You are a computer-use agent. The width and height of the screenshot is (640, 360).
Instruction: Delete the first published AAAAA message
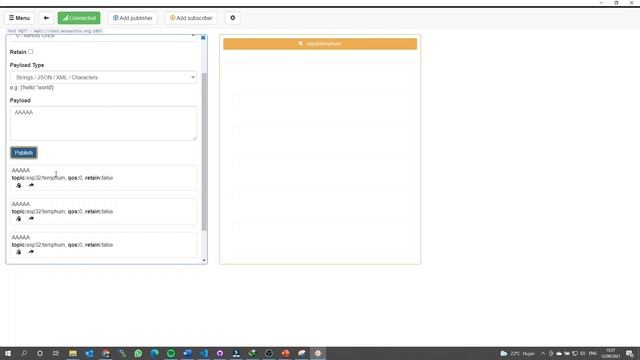click(x=18, y=185)
